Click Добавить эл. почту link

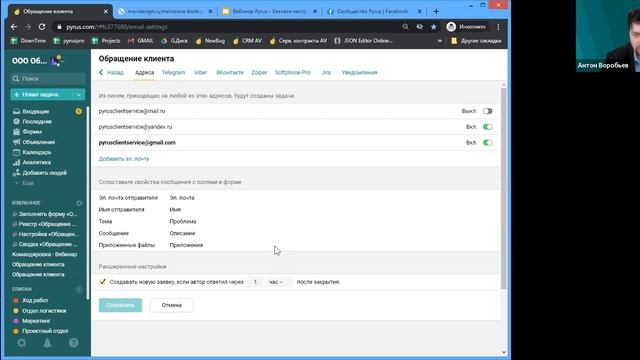click(124, 159)
